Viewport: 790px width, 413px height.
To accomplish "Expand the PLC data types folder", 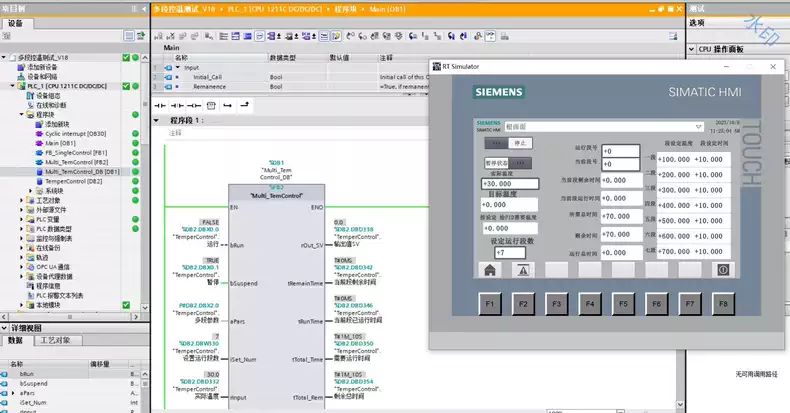I will pyautogui.click(x=22, y=229).
